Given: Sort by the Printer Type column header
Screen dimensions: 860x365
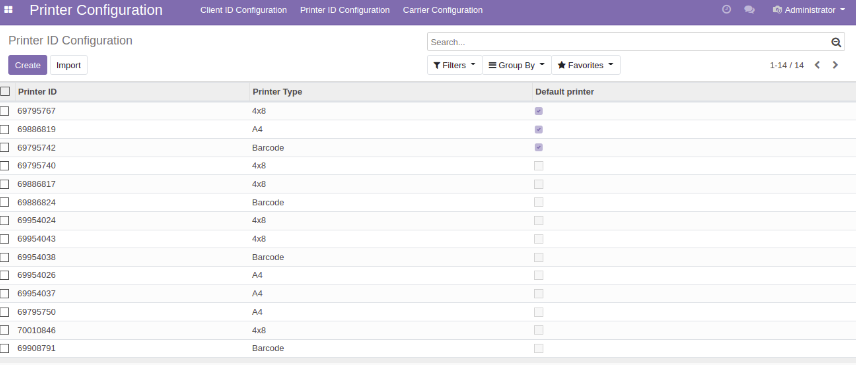Looking at the screenshot, I should (x=277, y=92).
